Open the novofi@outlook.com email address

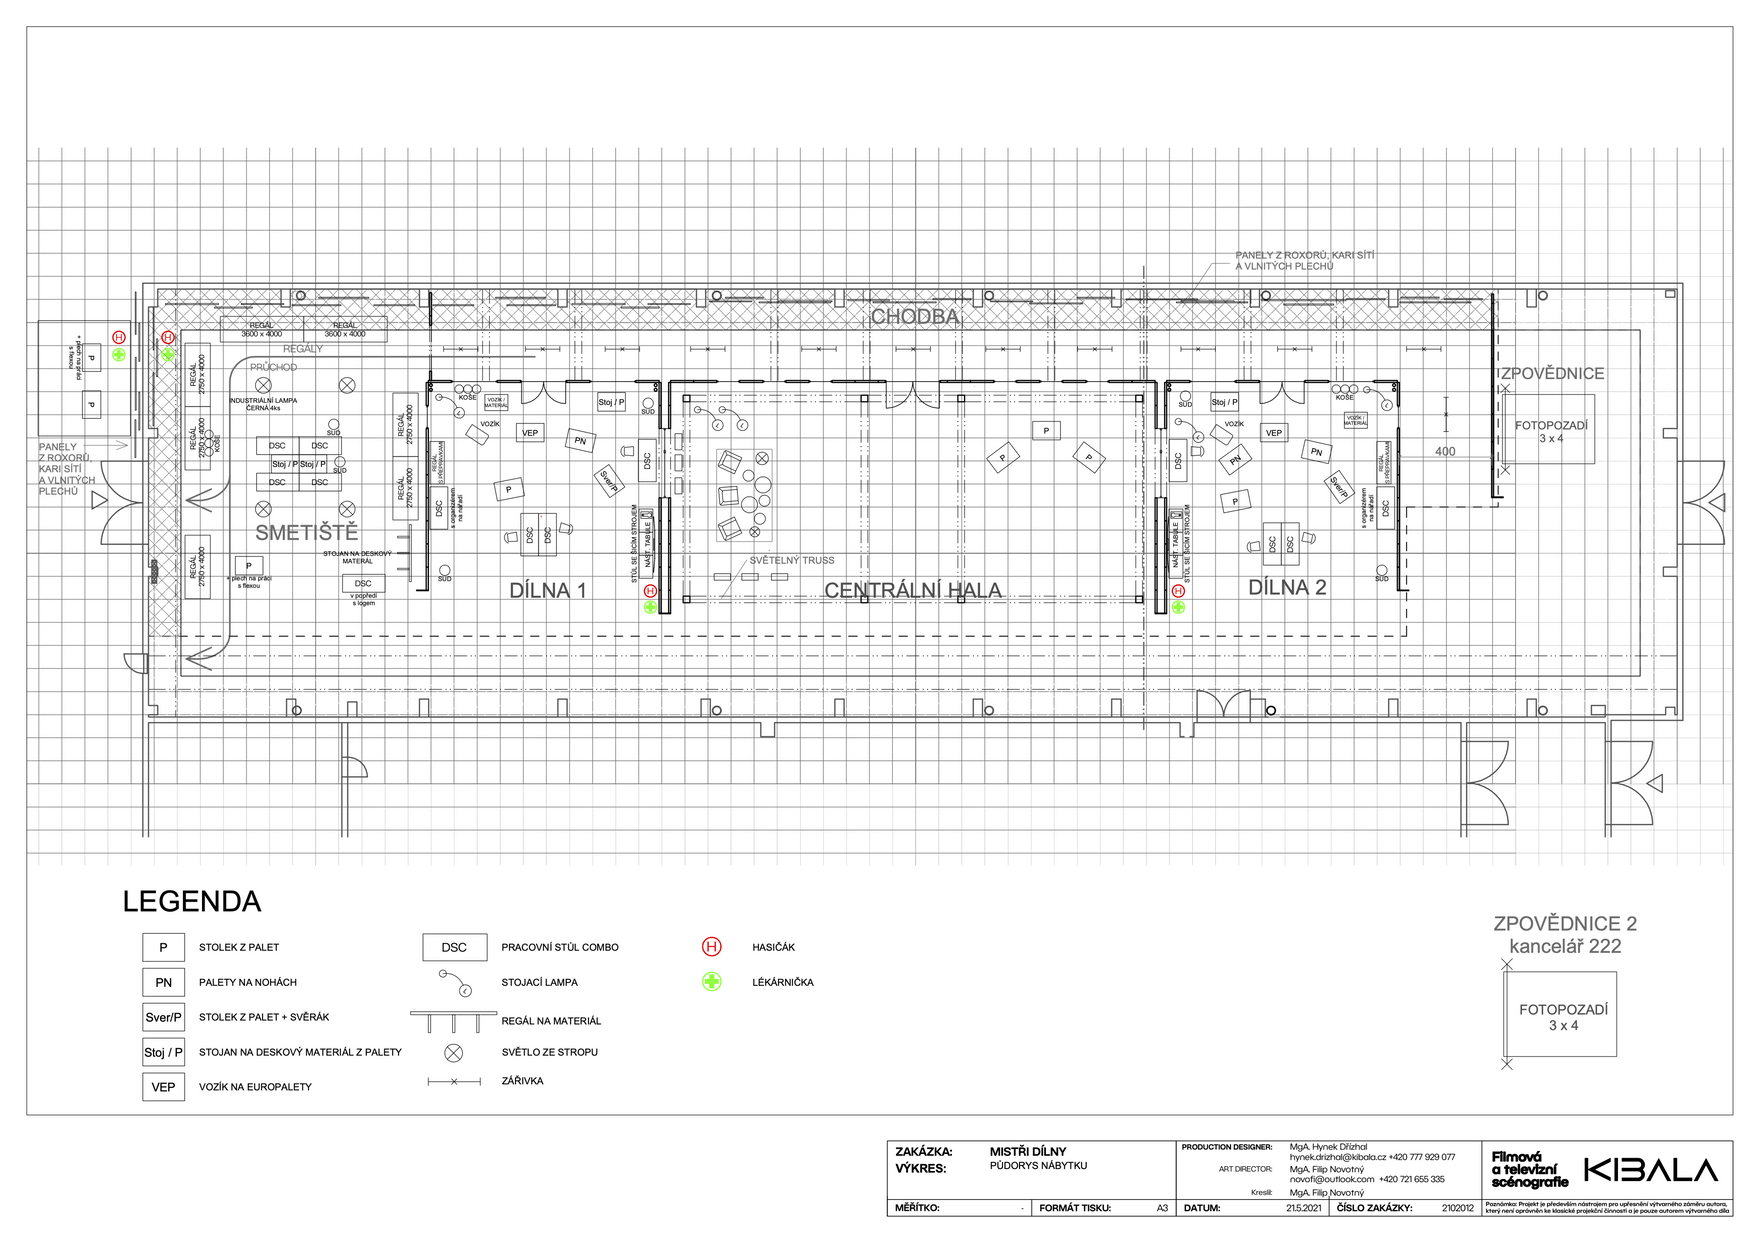pyautogui.click(x=1331, y=1179)
